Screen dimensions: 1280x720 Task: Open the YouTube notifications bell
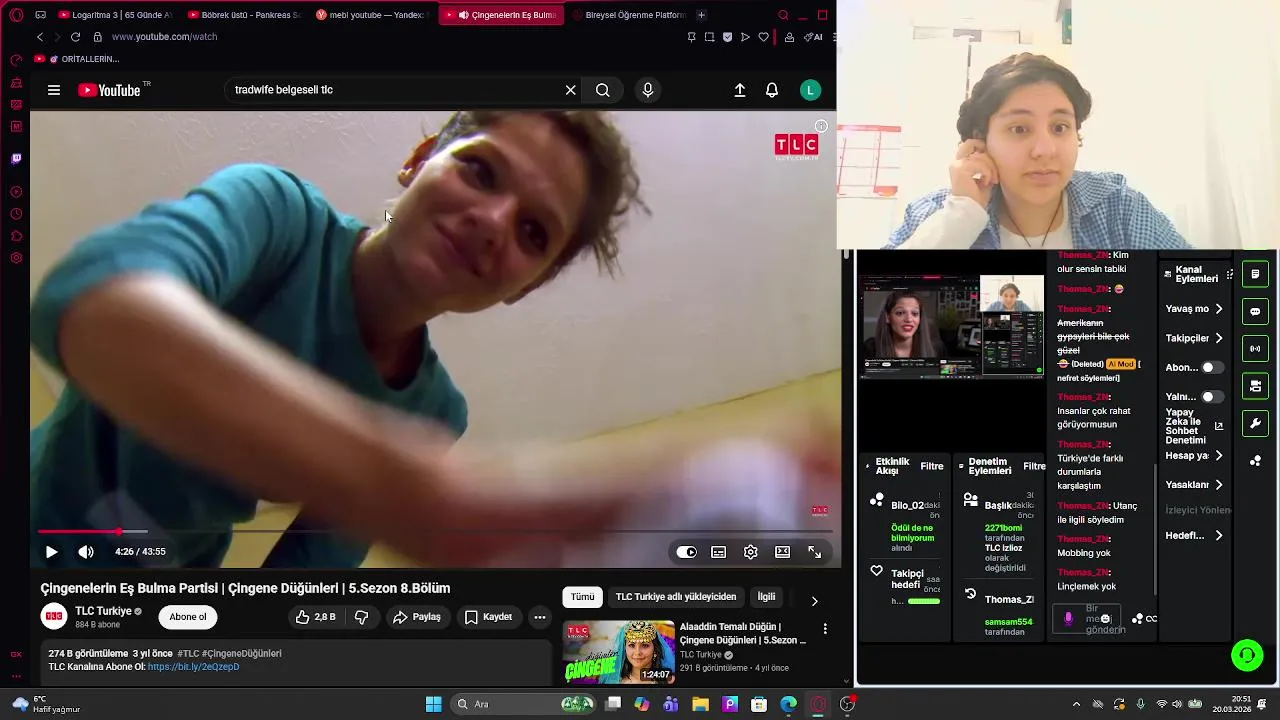(x=772, y=90)
